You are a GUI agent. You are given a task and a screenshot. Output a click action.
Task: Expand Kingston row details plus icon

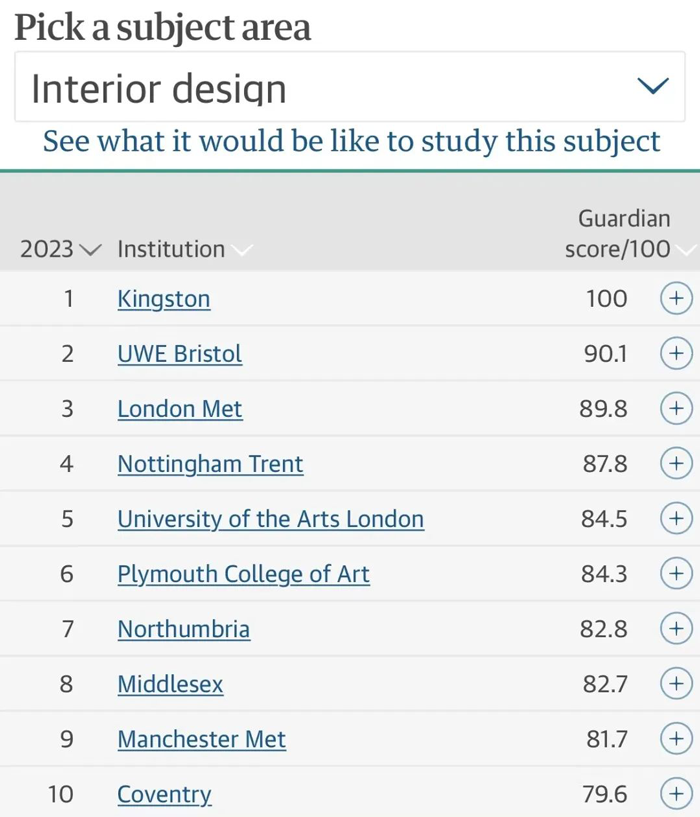[x=676, y=299]
